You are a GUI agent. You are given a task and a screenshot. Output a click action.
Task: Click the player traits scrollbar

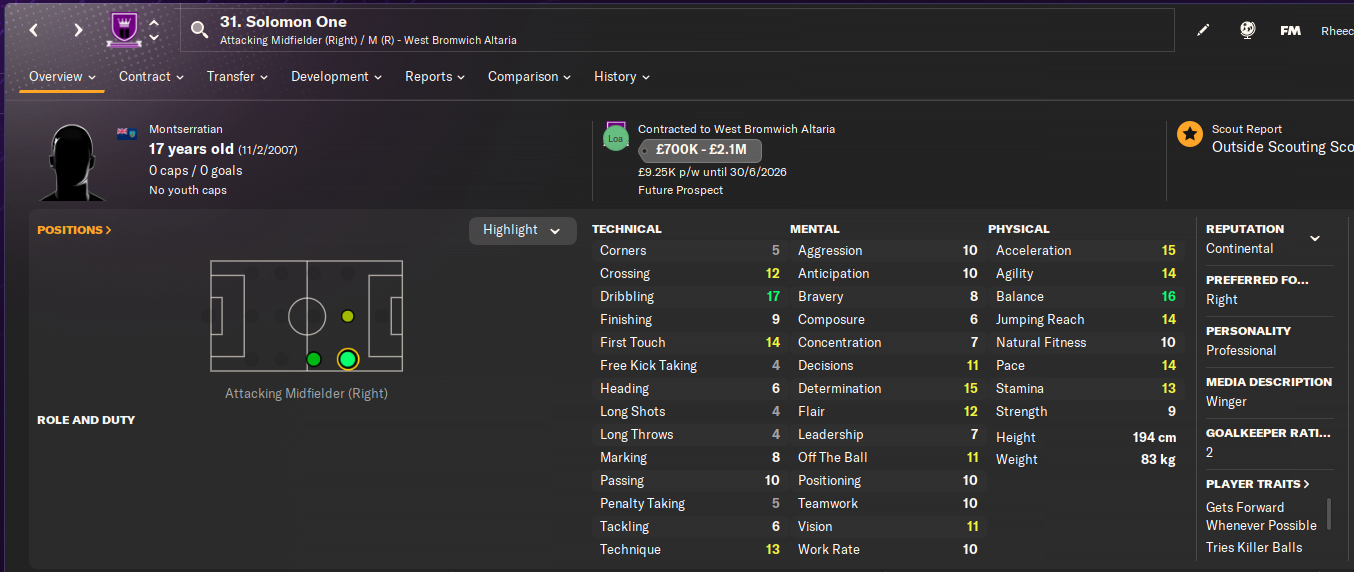click(1329, 514)
